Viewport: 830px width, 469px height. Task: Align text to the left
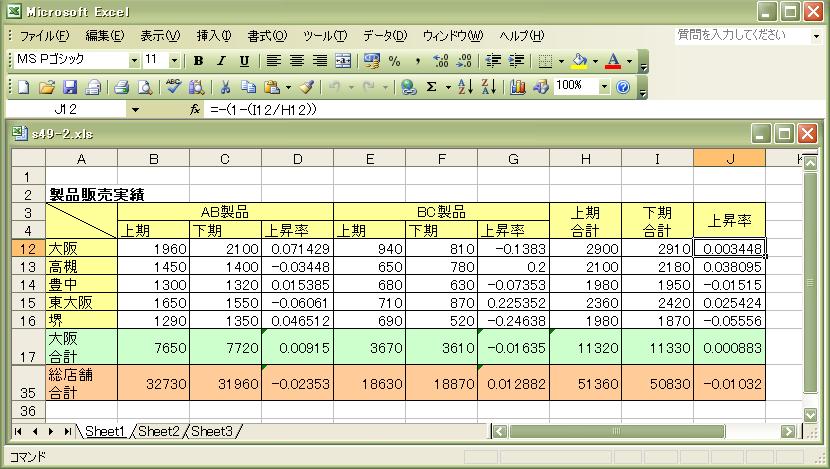[x=273, y=61]
